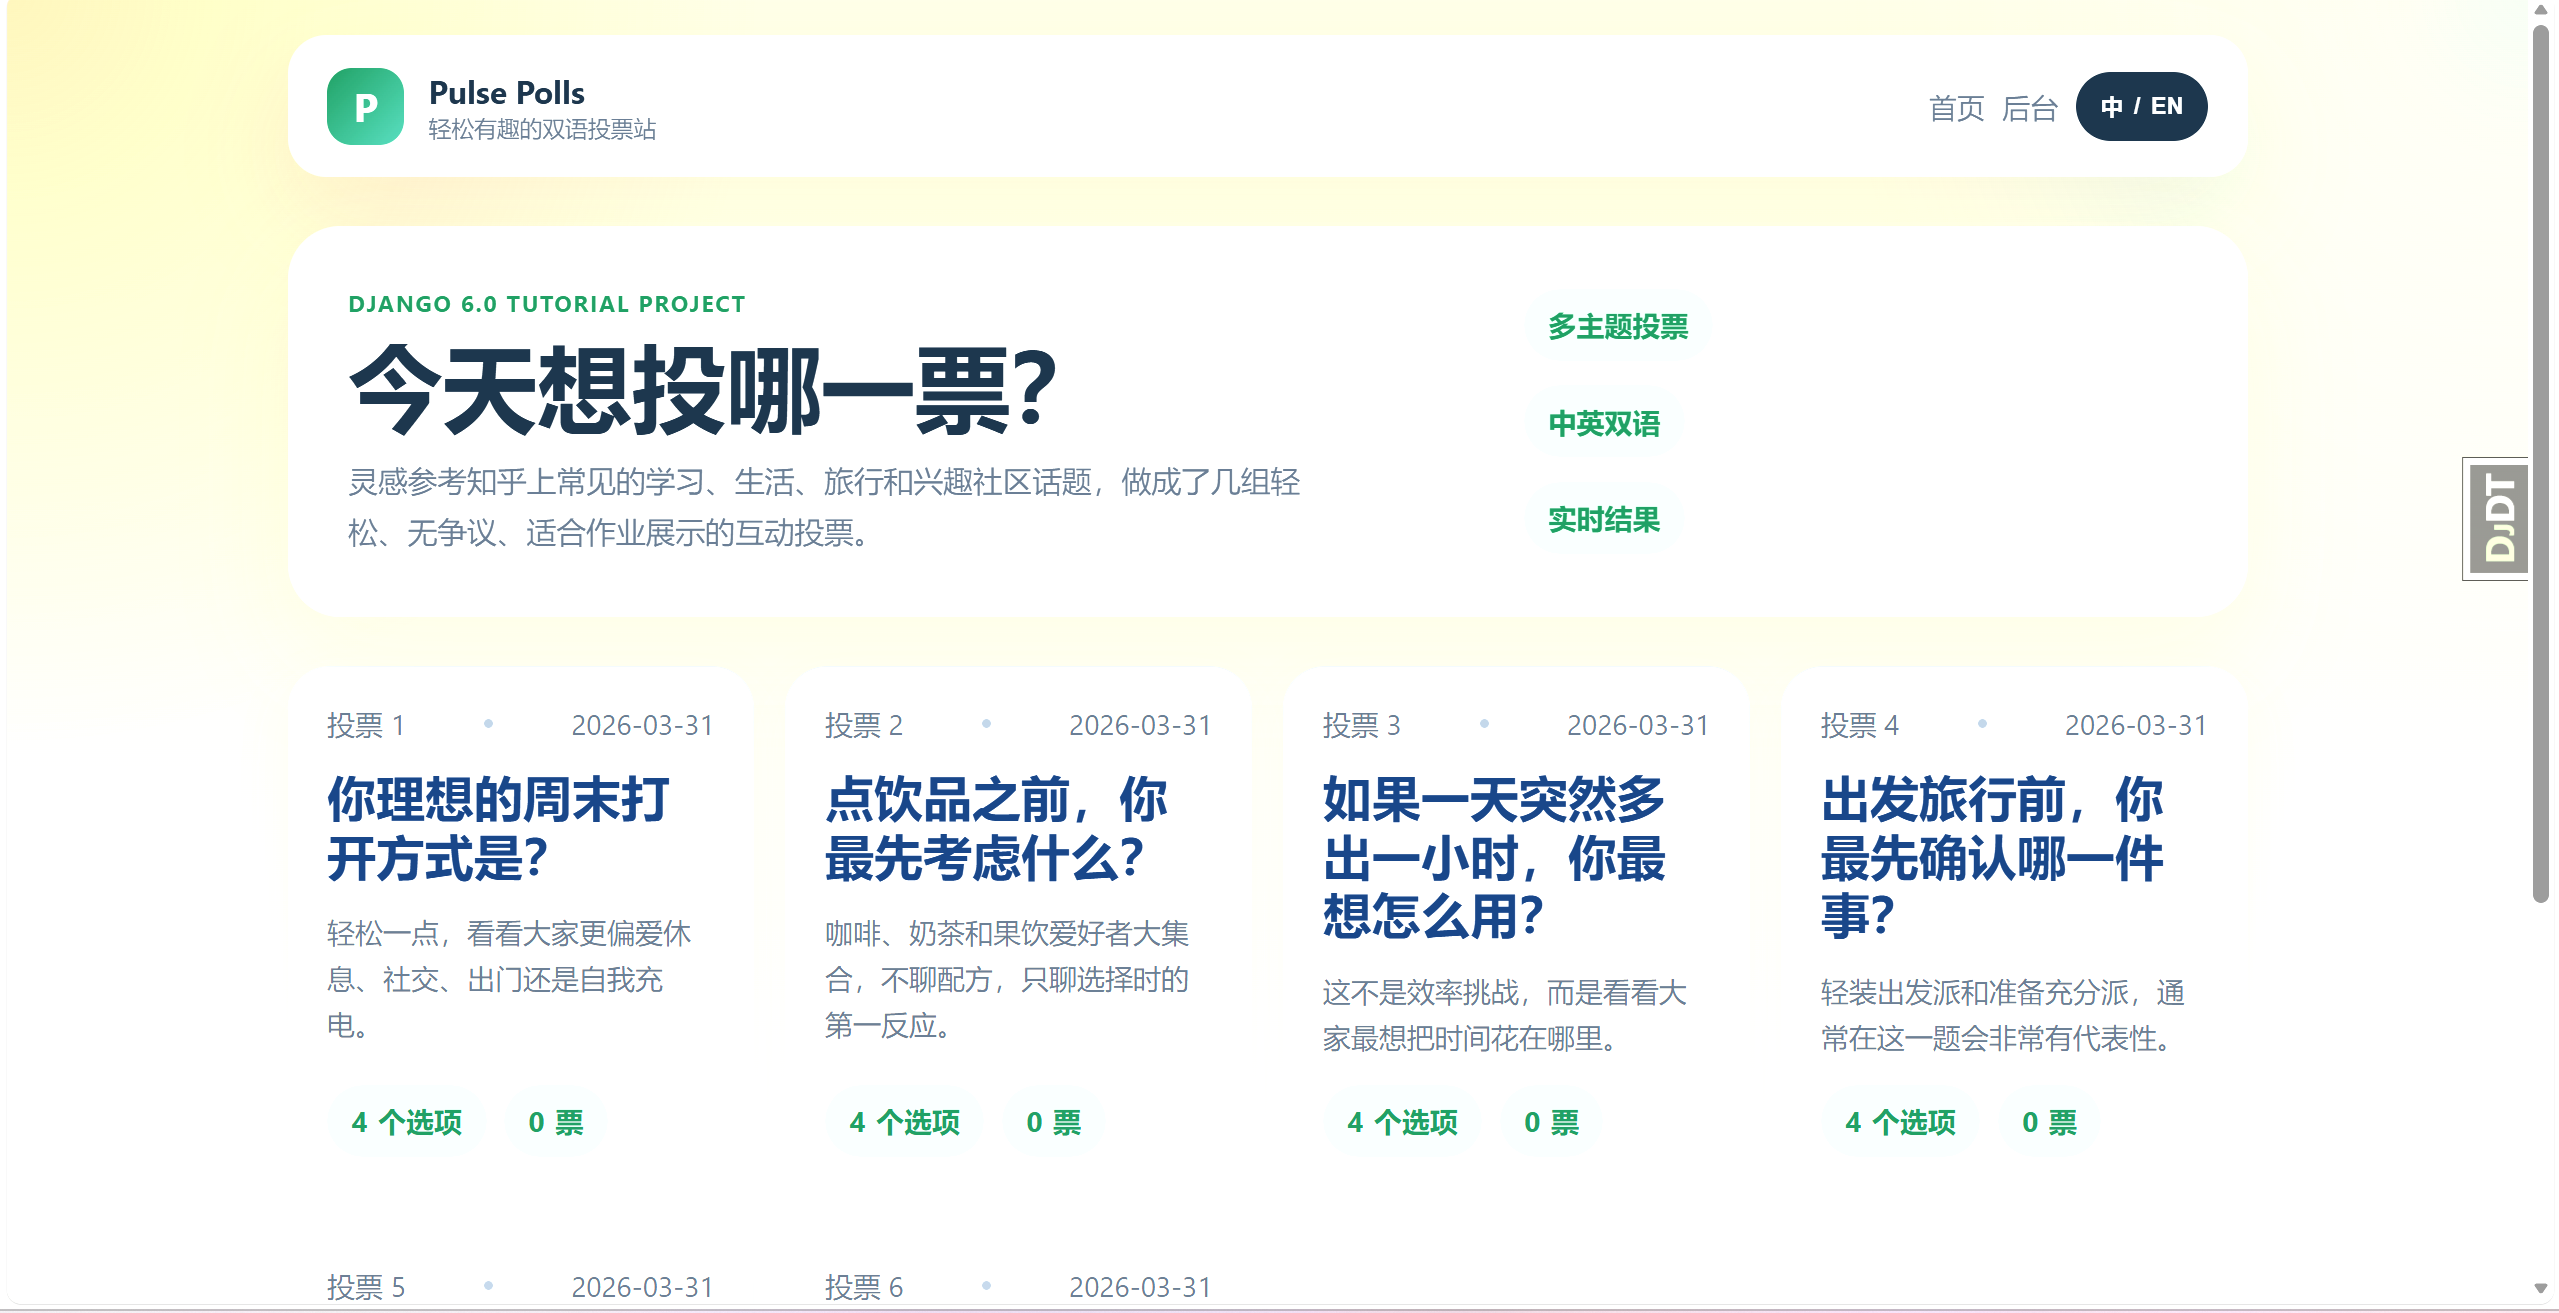The image size is (2559, 1313).
Task: Click the 投票 2 label
Action: click(864, 725)
